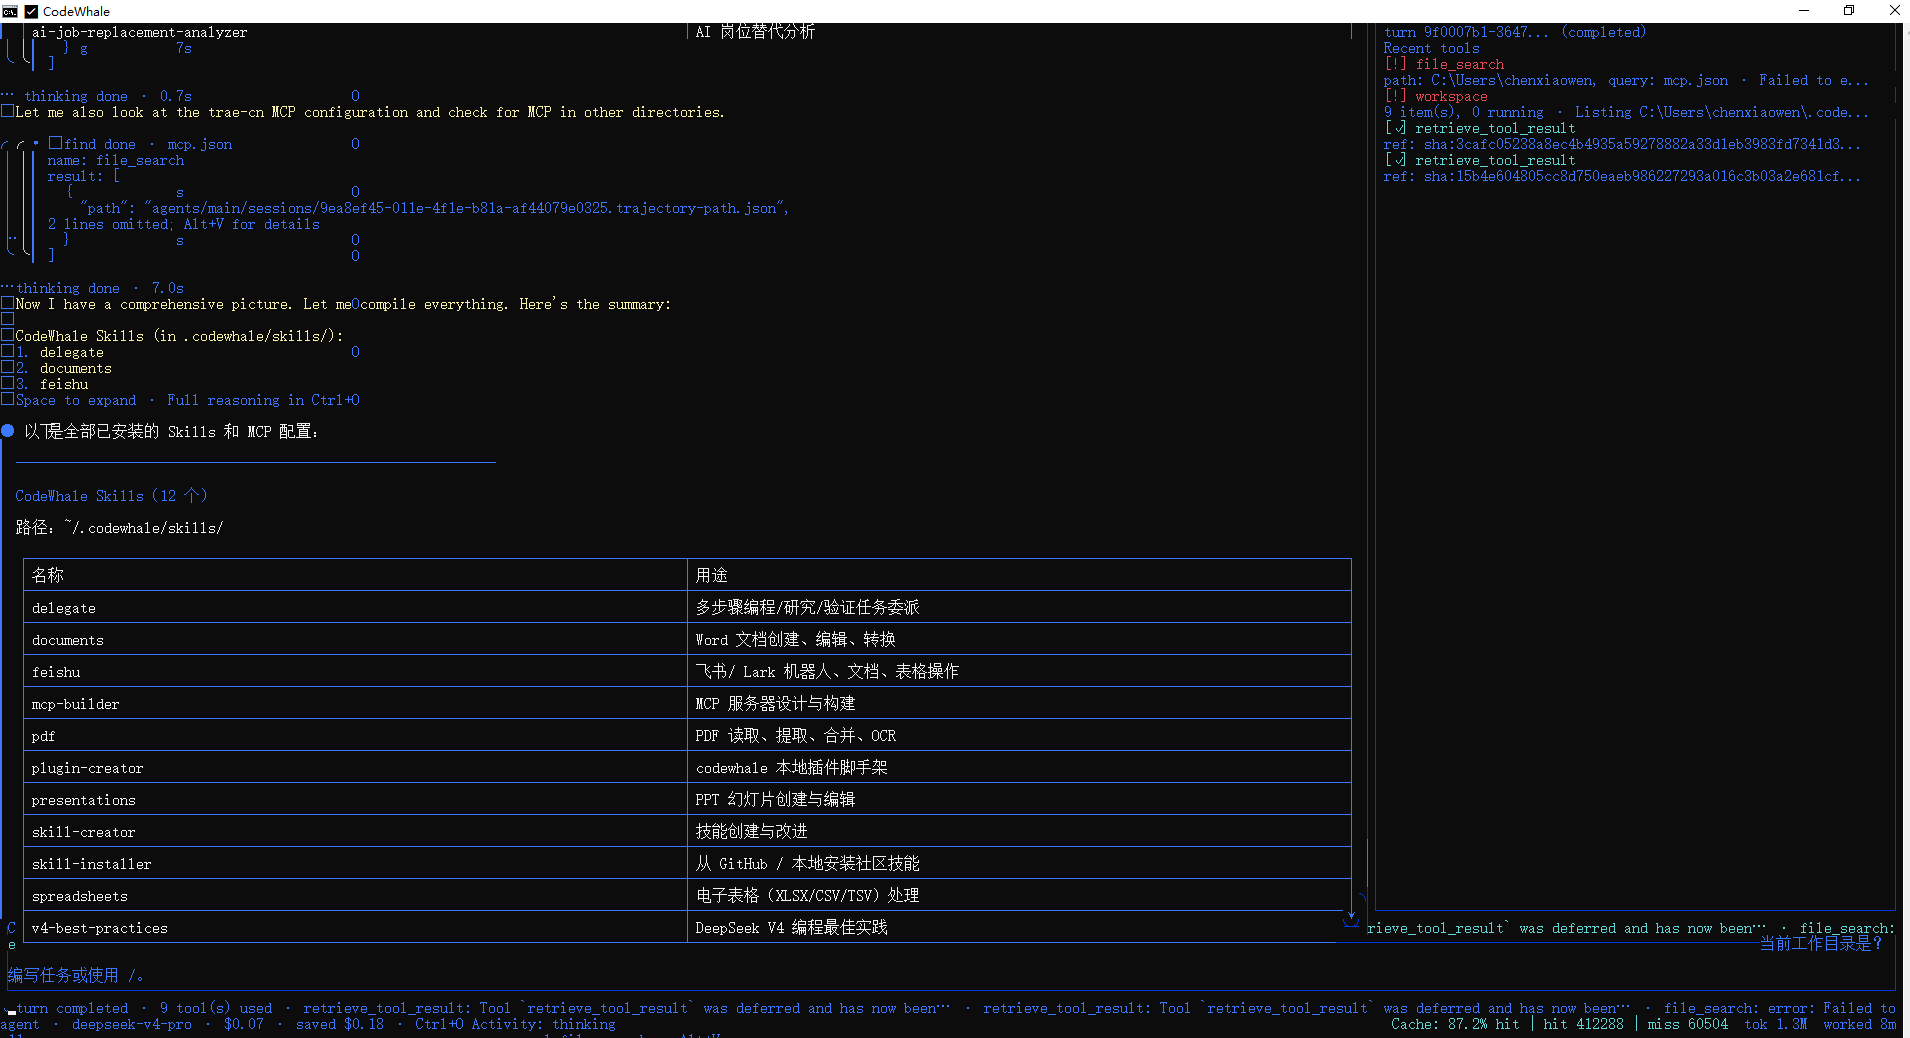The image size is (1910, 1038).
Task: Click the second [✓] retrieve_tool_result marker
Action: (x=1395, y=160)
